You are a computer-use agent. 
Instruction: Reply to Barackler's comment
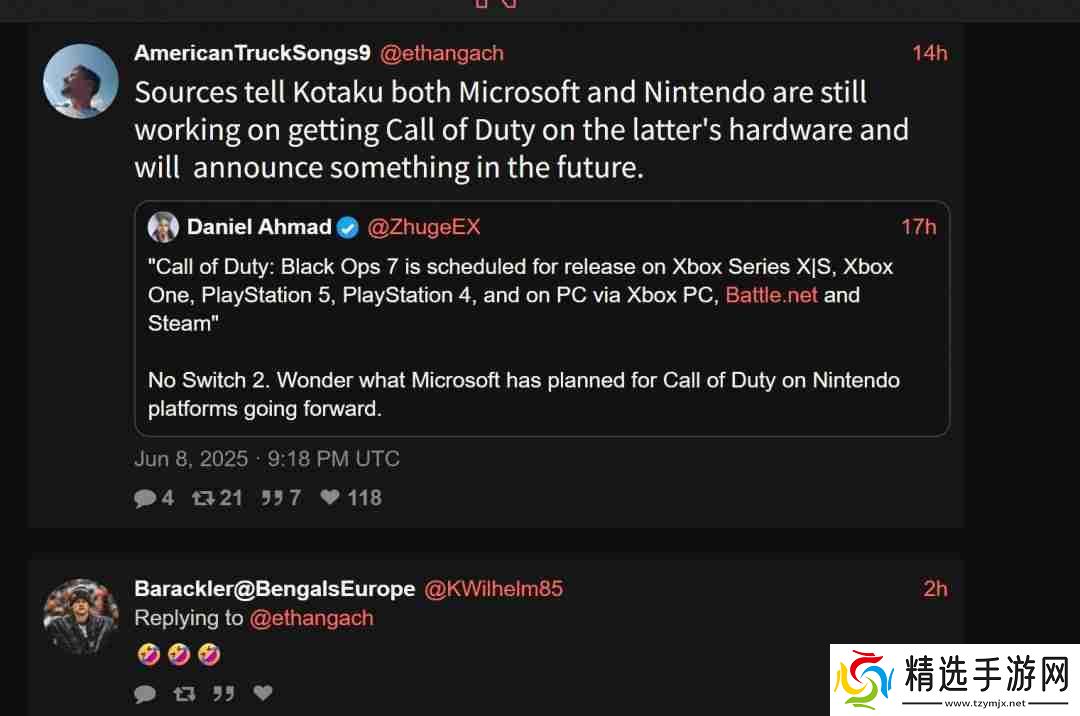click(x=145, y=692)
